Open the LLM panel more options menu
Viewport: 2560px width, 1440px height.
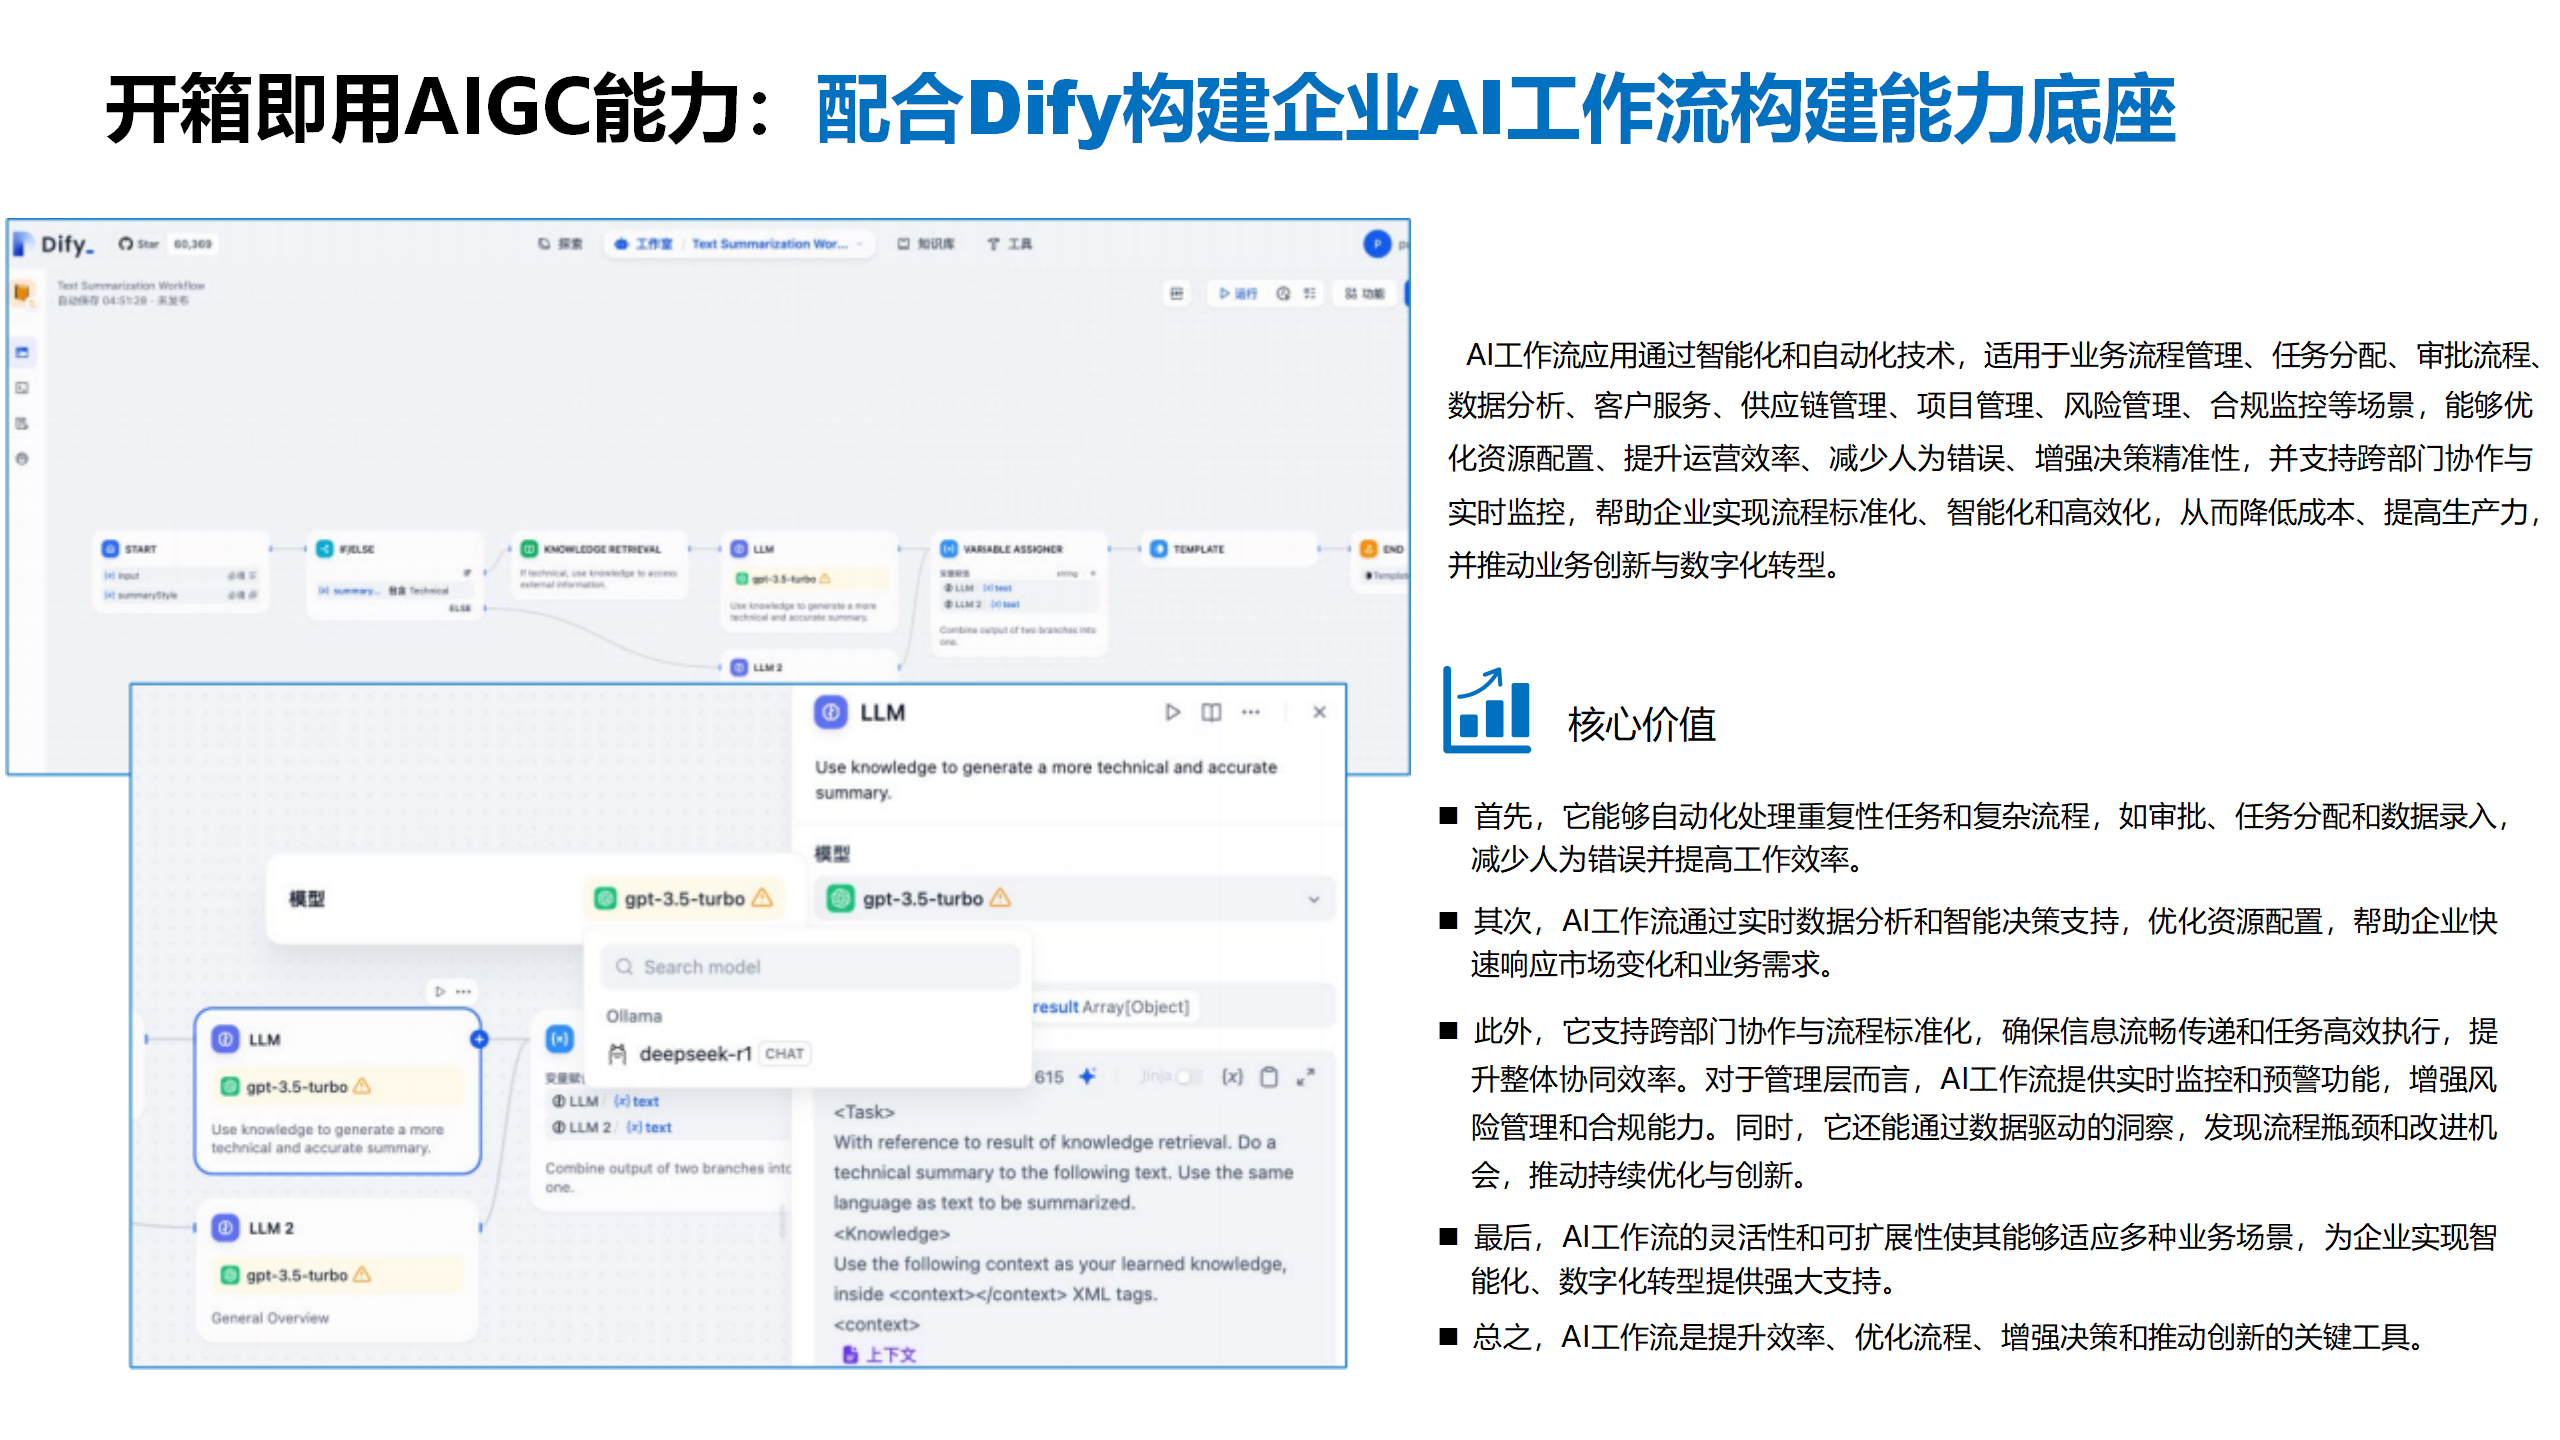coord(1250,712)
